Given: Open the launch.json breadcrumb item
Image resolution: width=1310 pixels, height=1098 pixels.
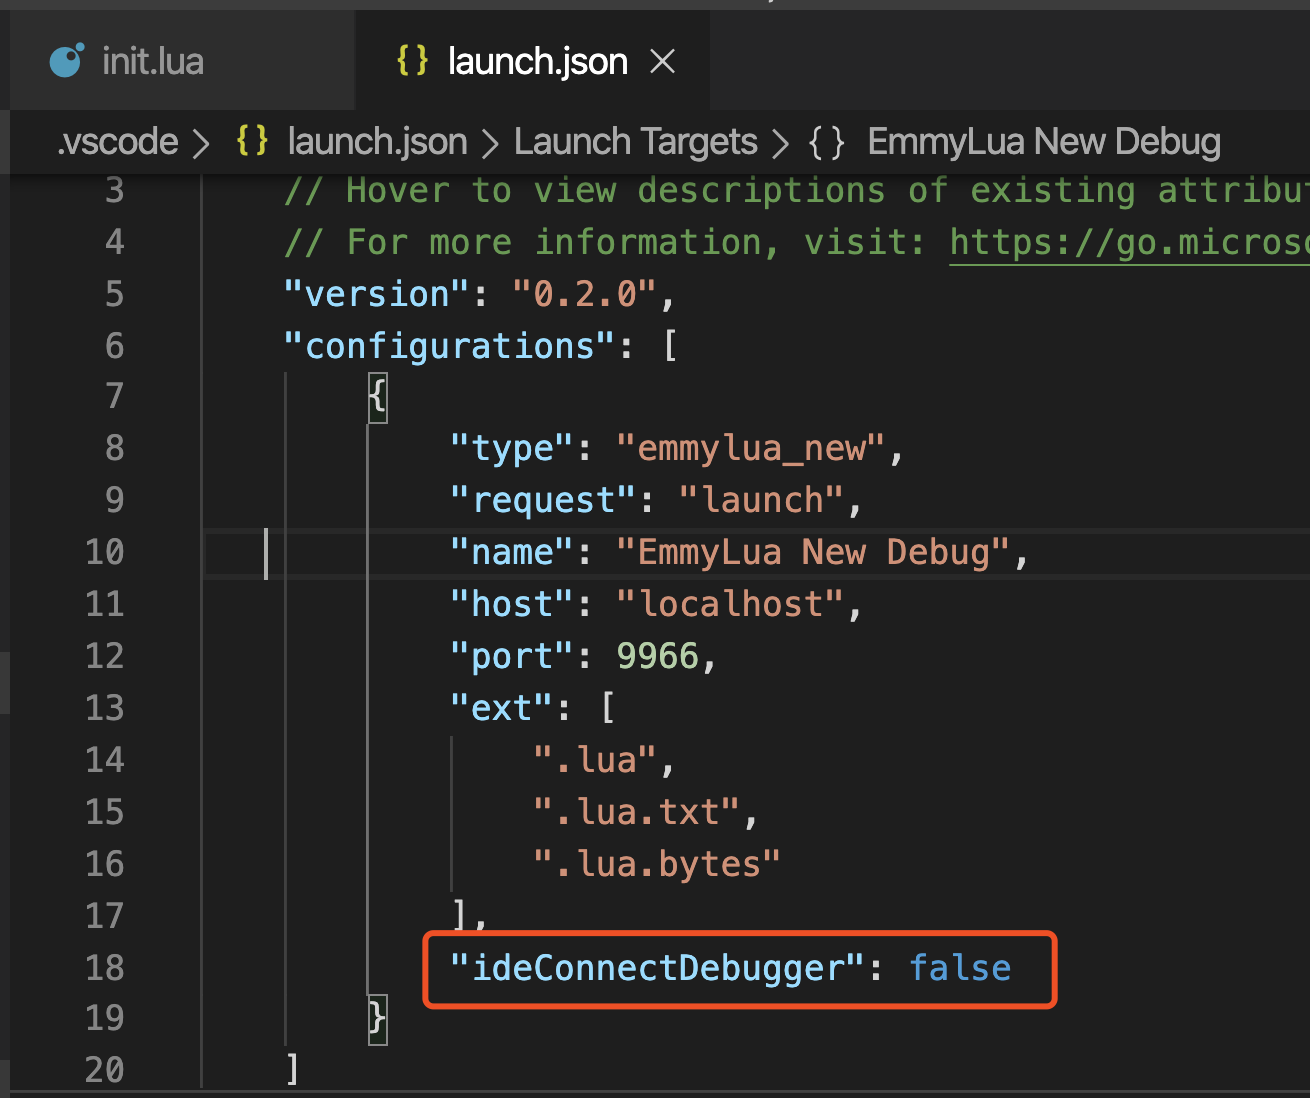Looking at the screenshot, I should pos(377,142).
